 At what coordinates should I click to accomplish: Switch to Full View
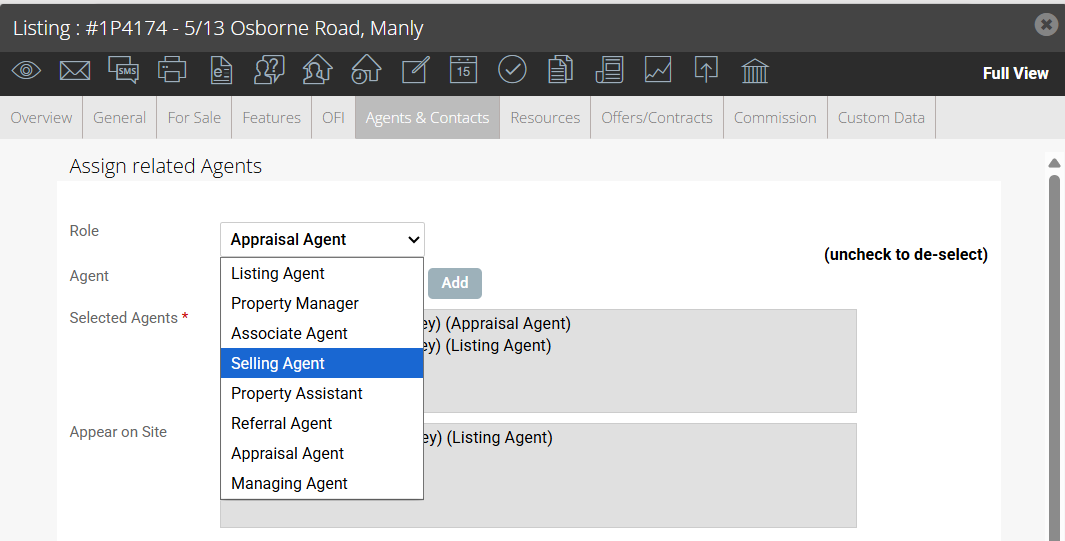1015,73
